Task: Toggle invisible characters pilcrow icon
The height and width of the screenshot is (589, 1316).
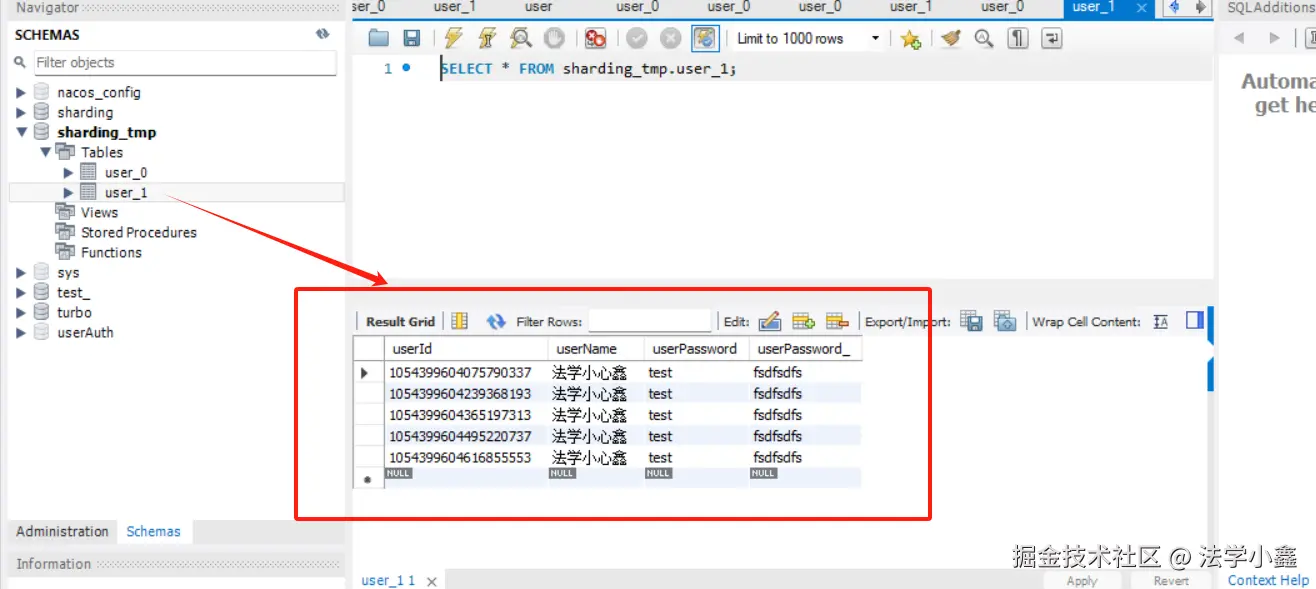Action: point(1017,38)
